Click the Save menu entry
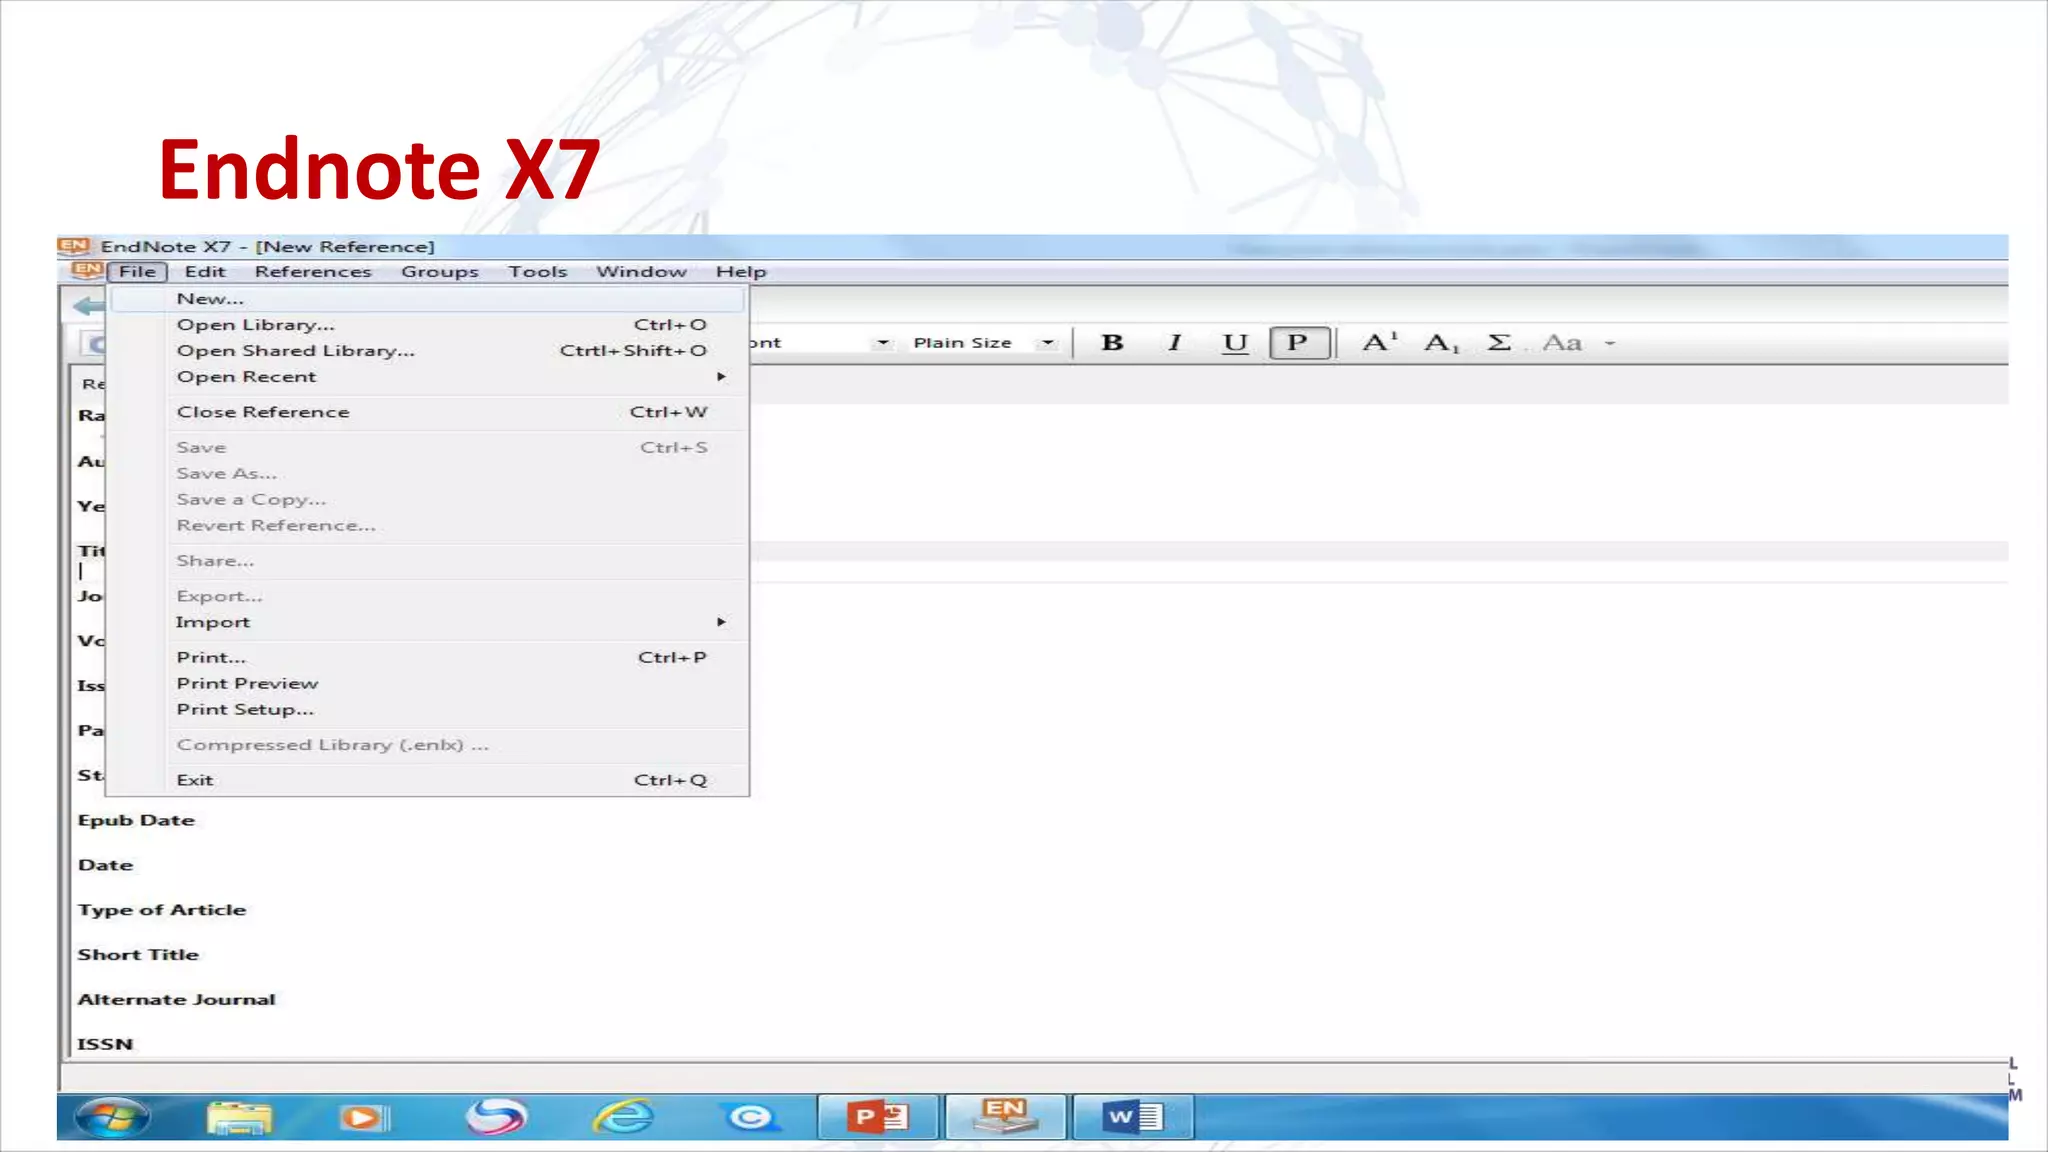The width and height of the screenshot is (2048, 1152). pos(428,448)
